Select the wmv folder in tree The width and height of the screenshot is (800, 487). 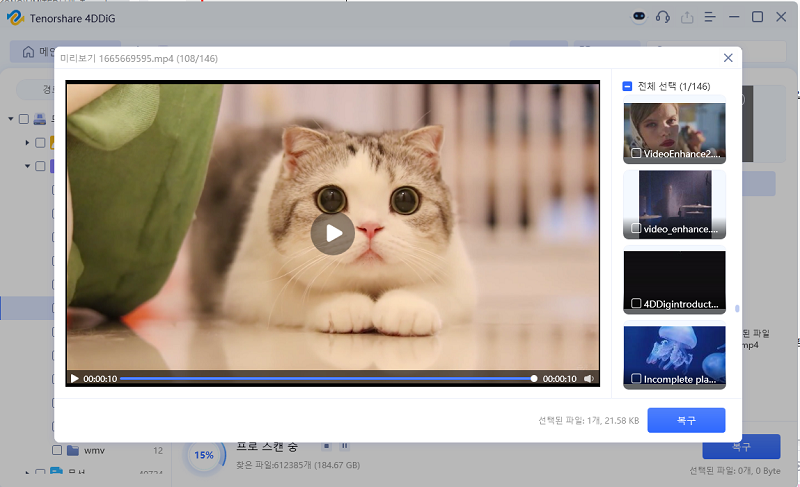pyautogui.click(x=94, y=450)
